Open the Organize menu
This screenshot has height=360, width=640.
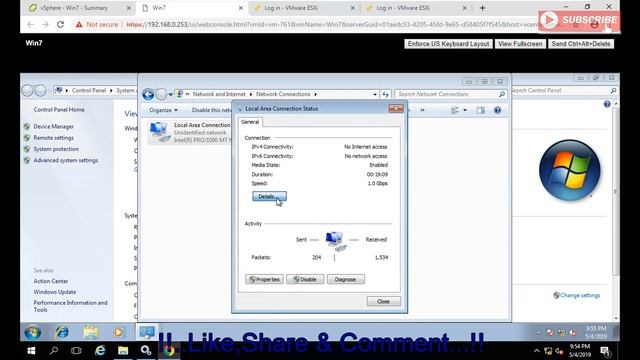163,110
